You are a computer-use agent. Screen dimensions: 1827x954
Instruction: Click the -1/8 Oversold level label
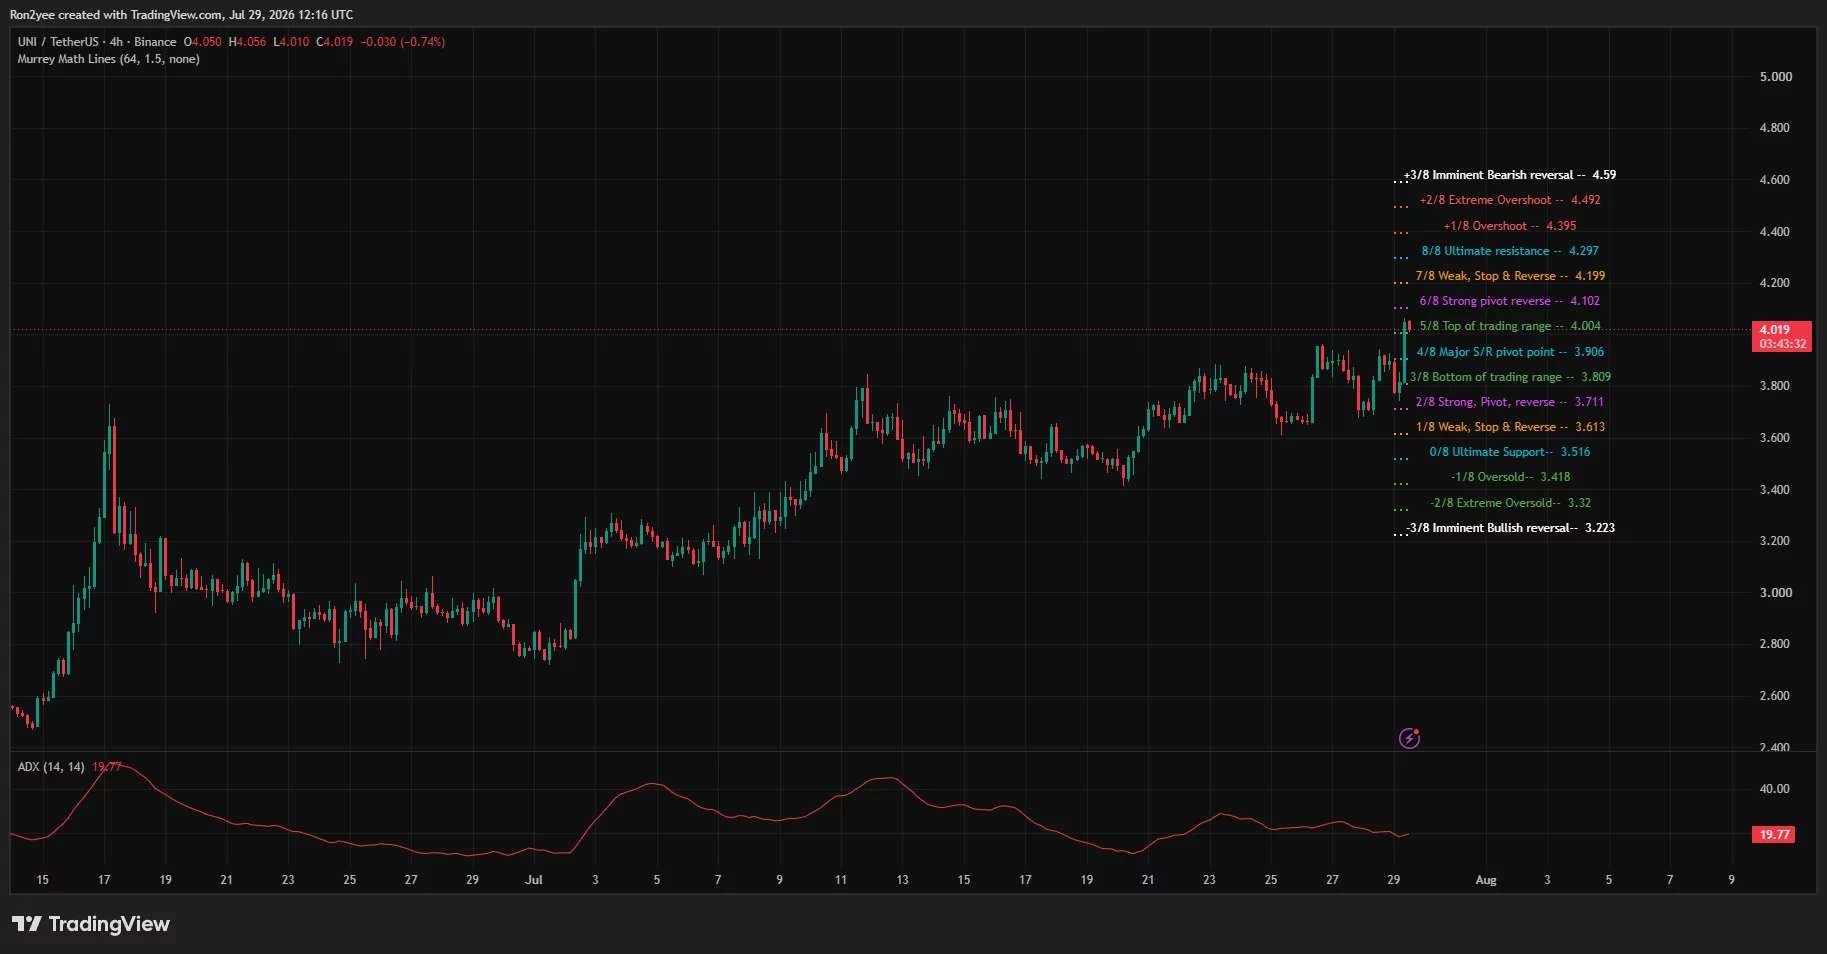point(1510,477)
